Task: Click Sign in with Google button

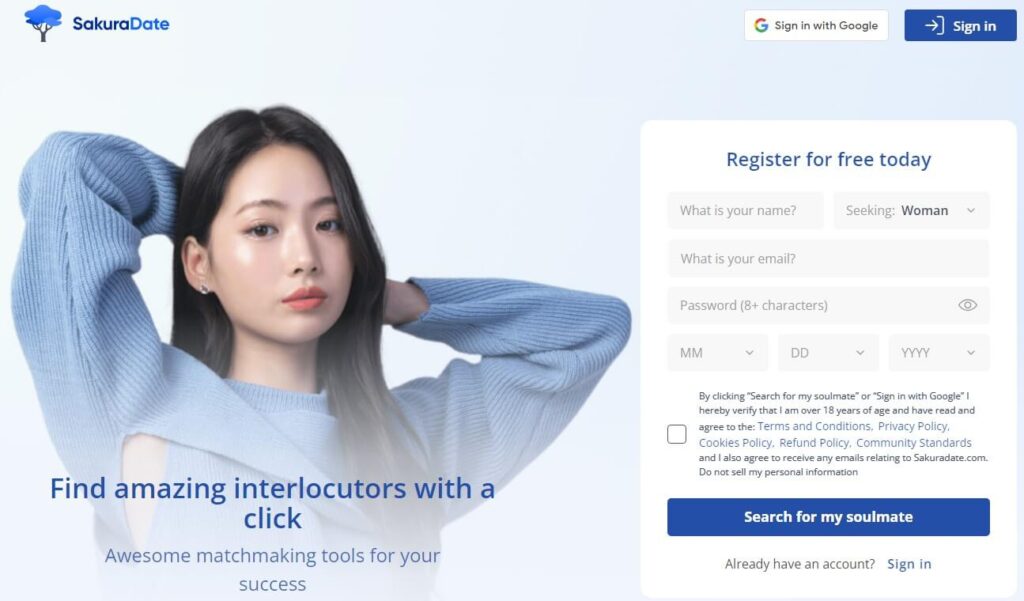Action: [x=816, y=25]
